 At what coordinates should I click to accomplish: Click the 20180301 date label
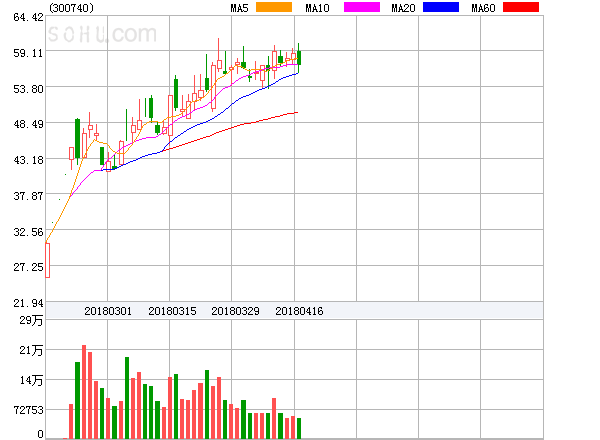(108, 311)
